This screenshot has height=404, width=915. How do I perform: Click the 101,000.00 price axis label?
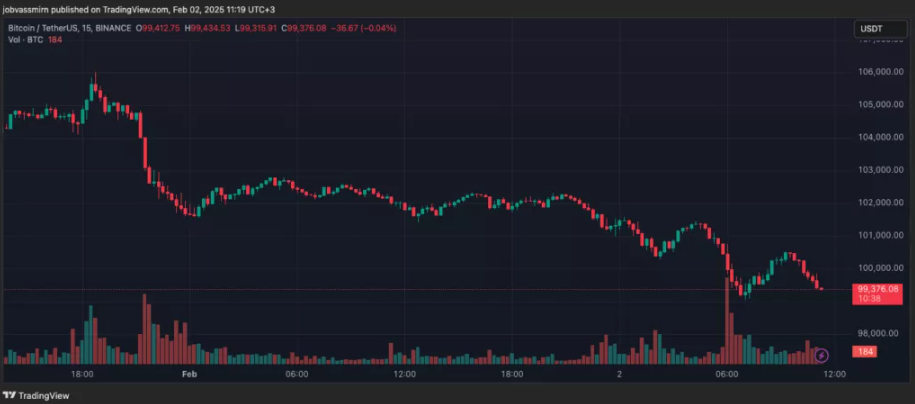tap(880, 235)
